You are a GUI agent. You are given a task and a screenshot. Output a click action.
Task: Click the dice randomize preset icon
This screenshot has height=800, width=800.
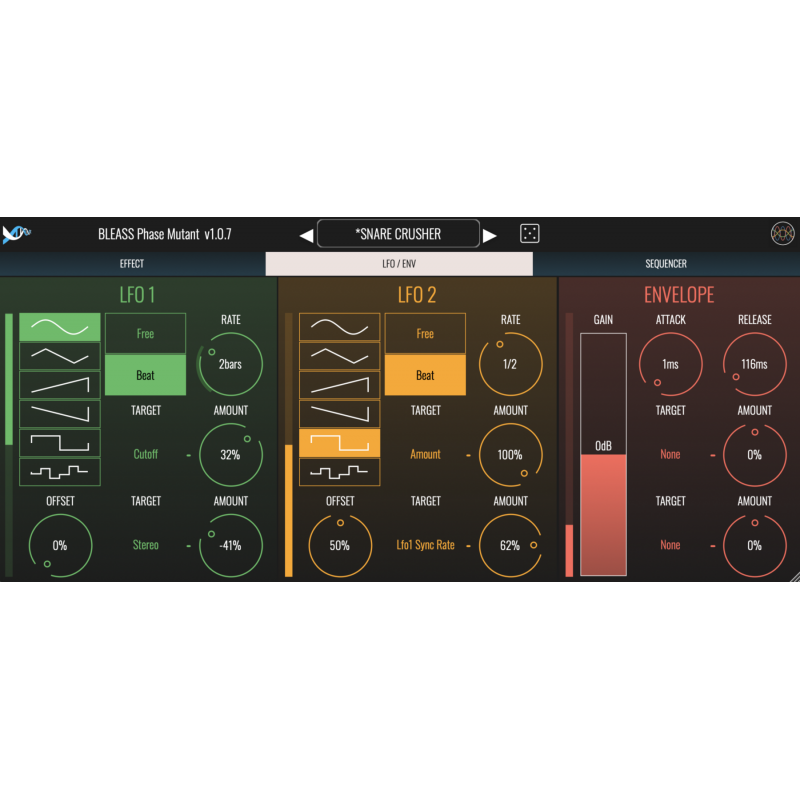point(529,234)
